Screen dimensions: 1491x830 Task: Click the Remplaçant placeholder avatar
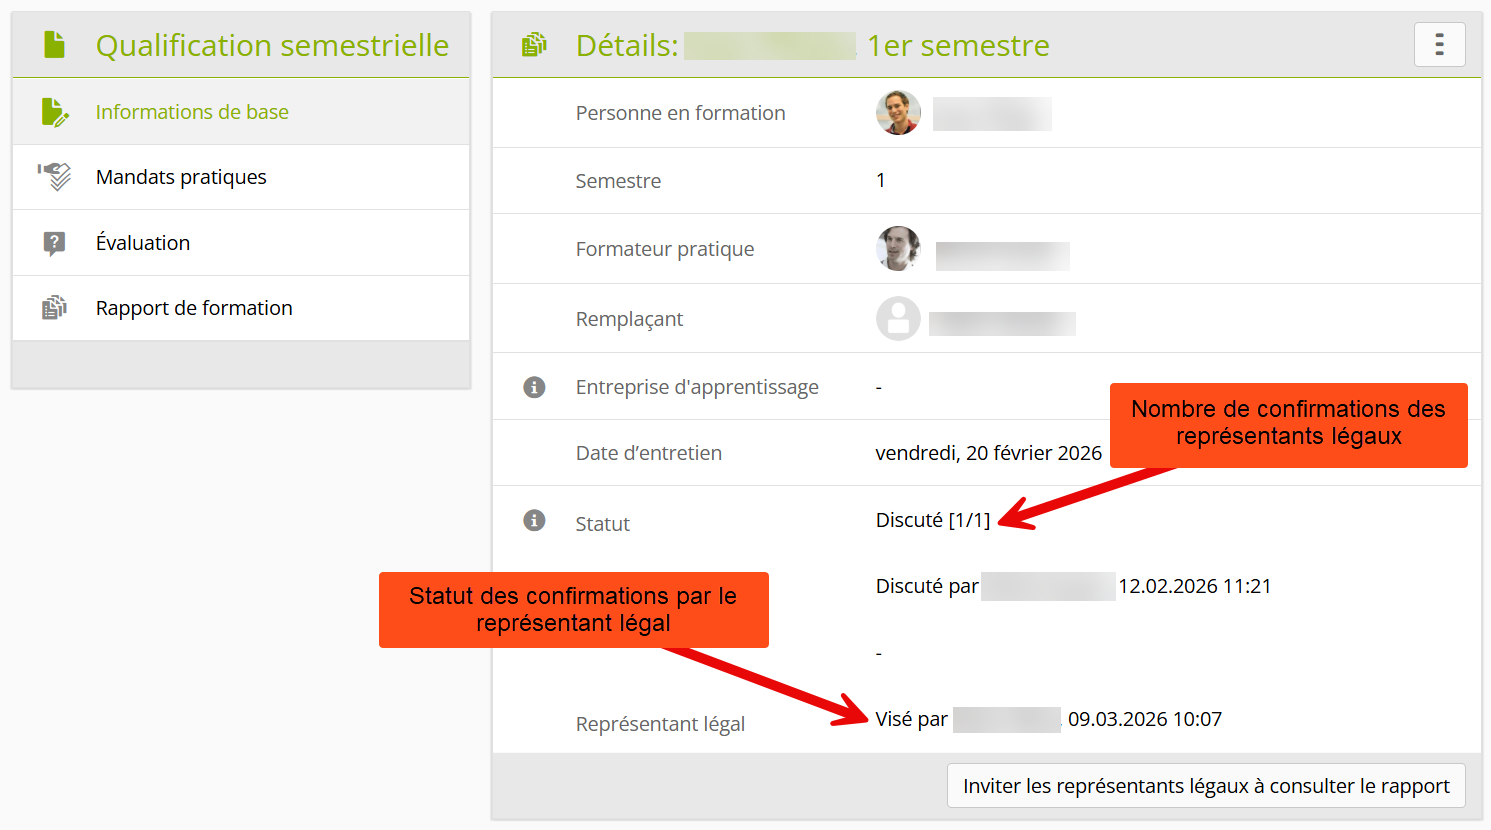click(898, 319)
